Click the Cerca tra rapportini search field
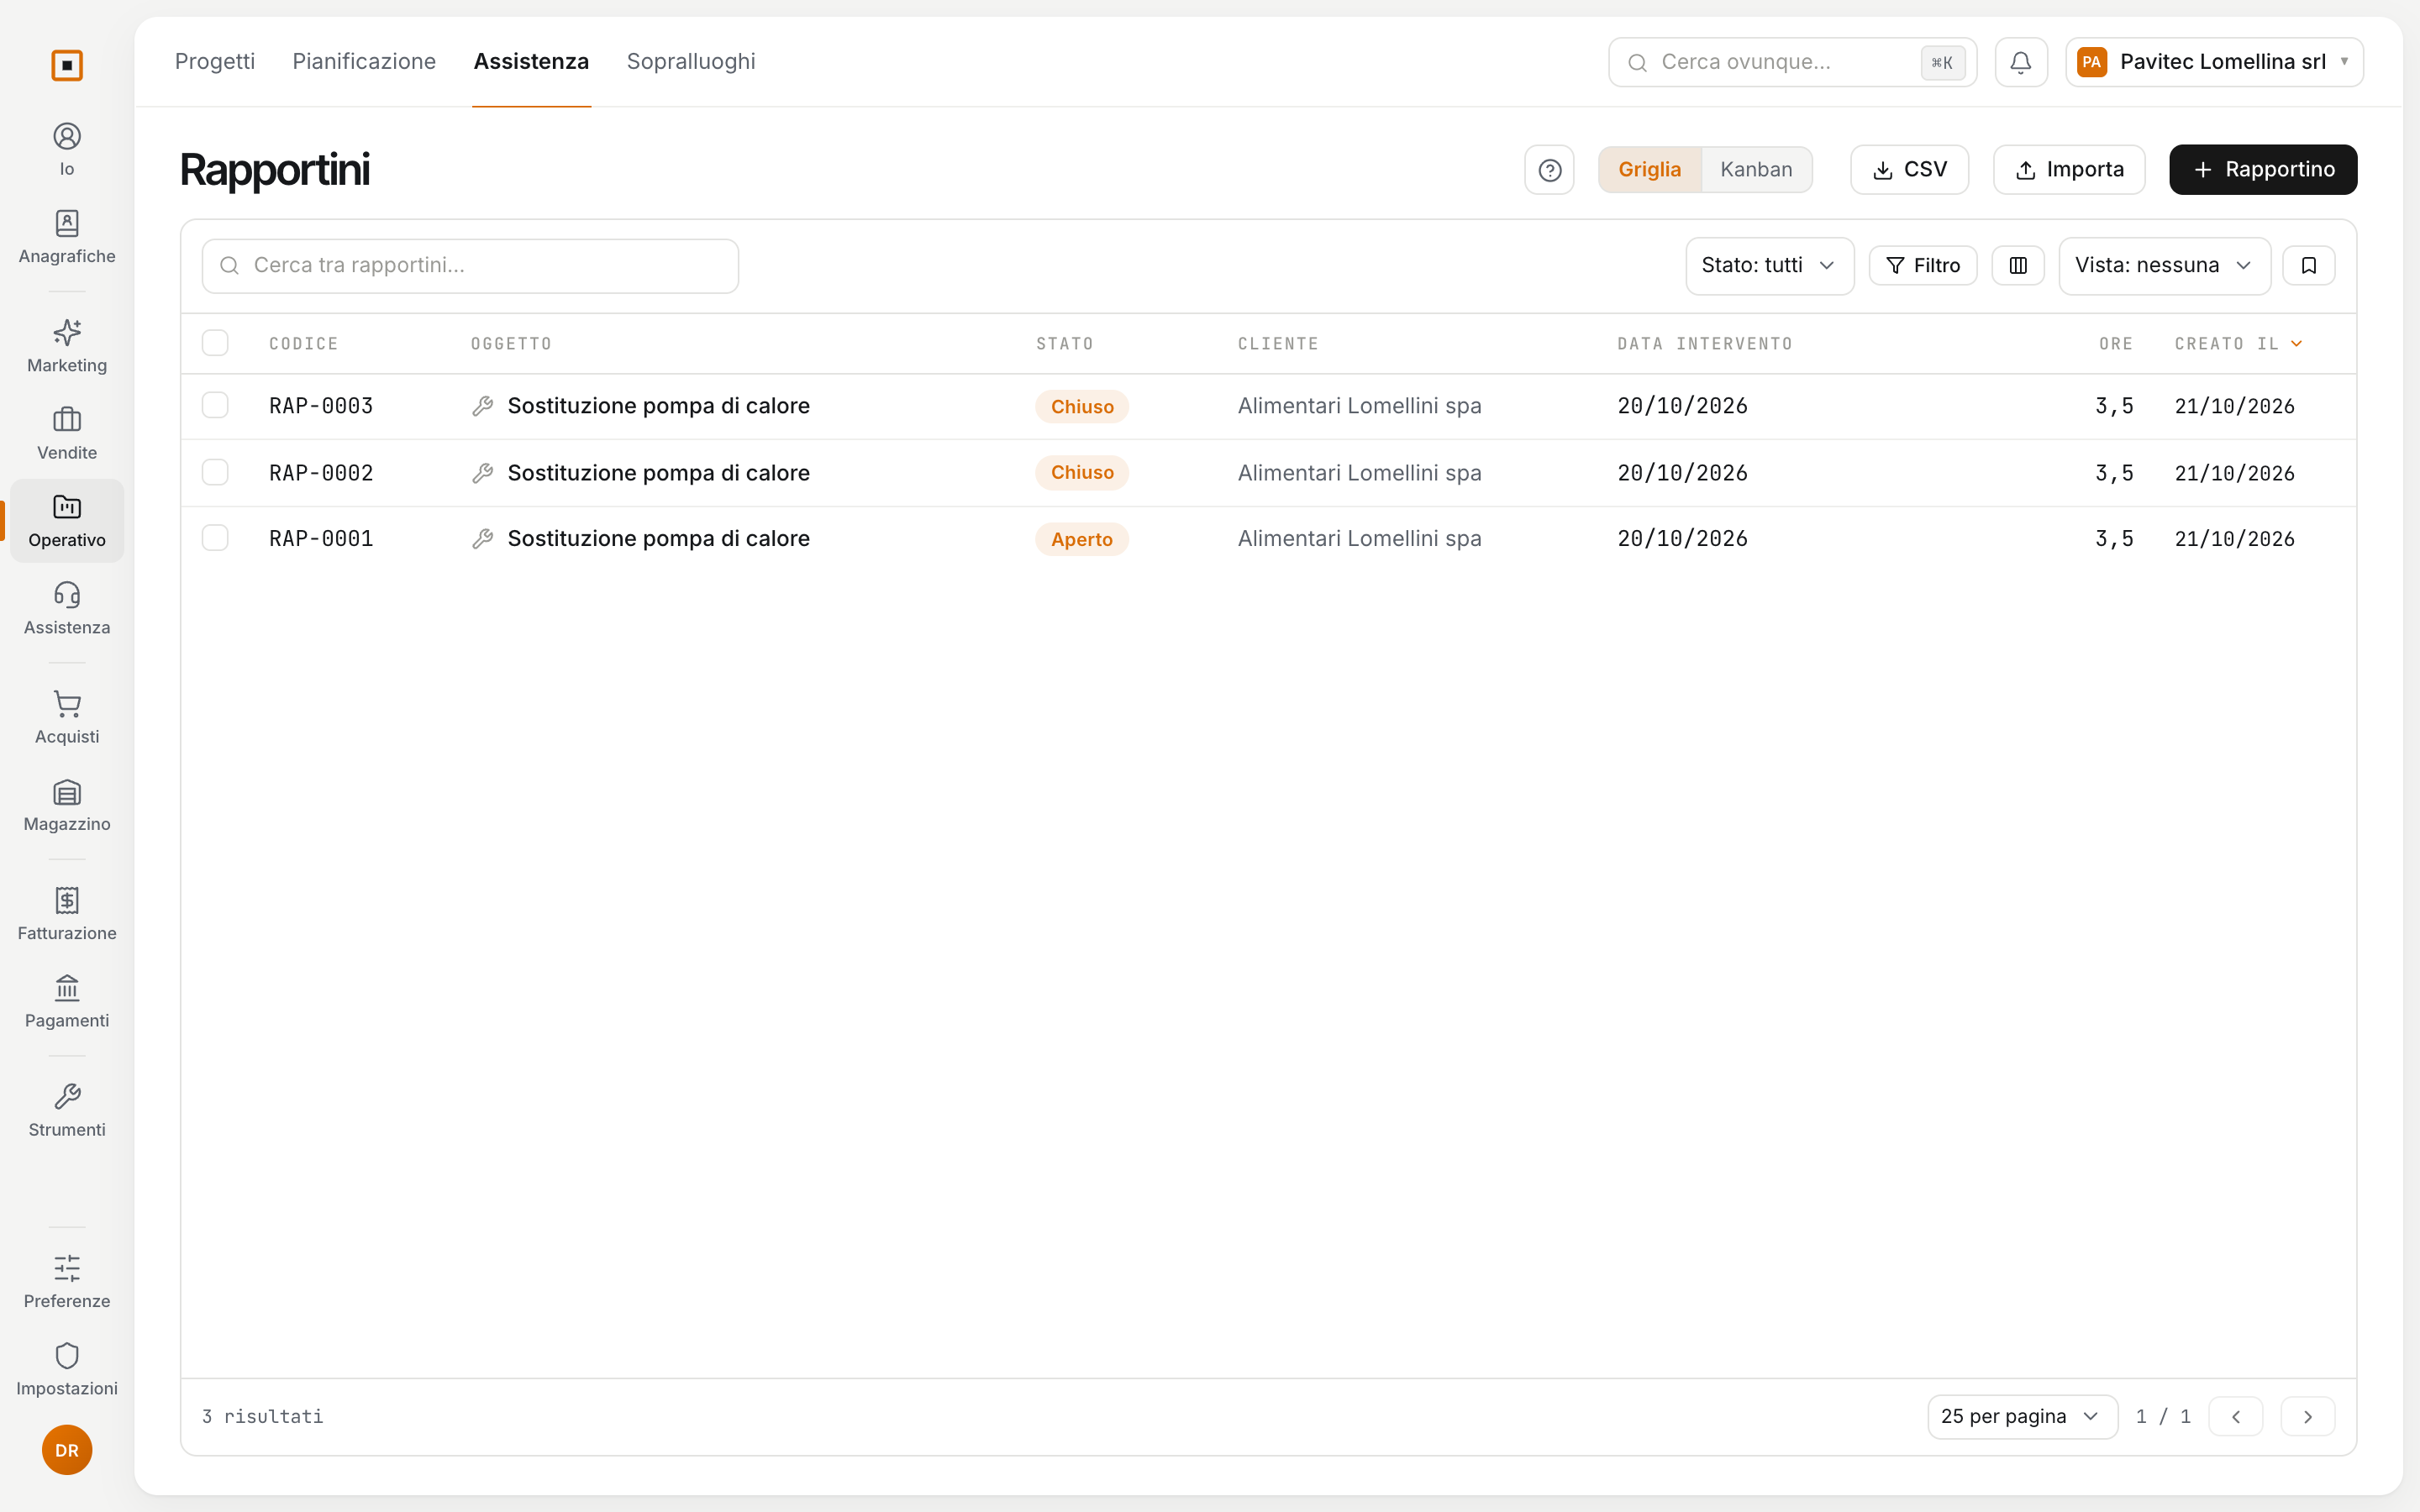This screenshot has height=1512, width=2420. pos(470,266)
